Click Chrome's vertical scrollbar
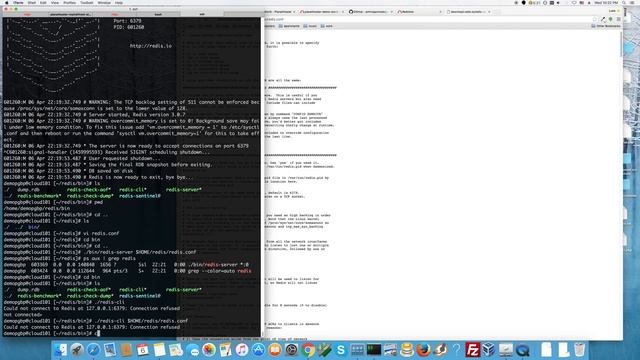The width and height of the screenshot is (640, 360). coord(621,45)
